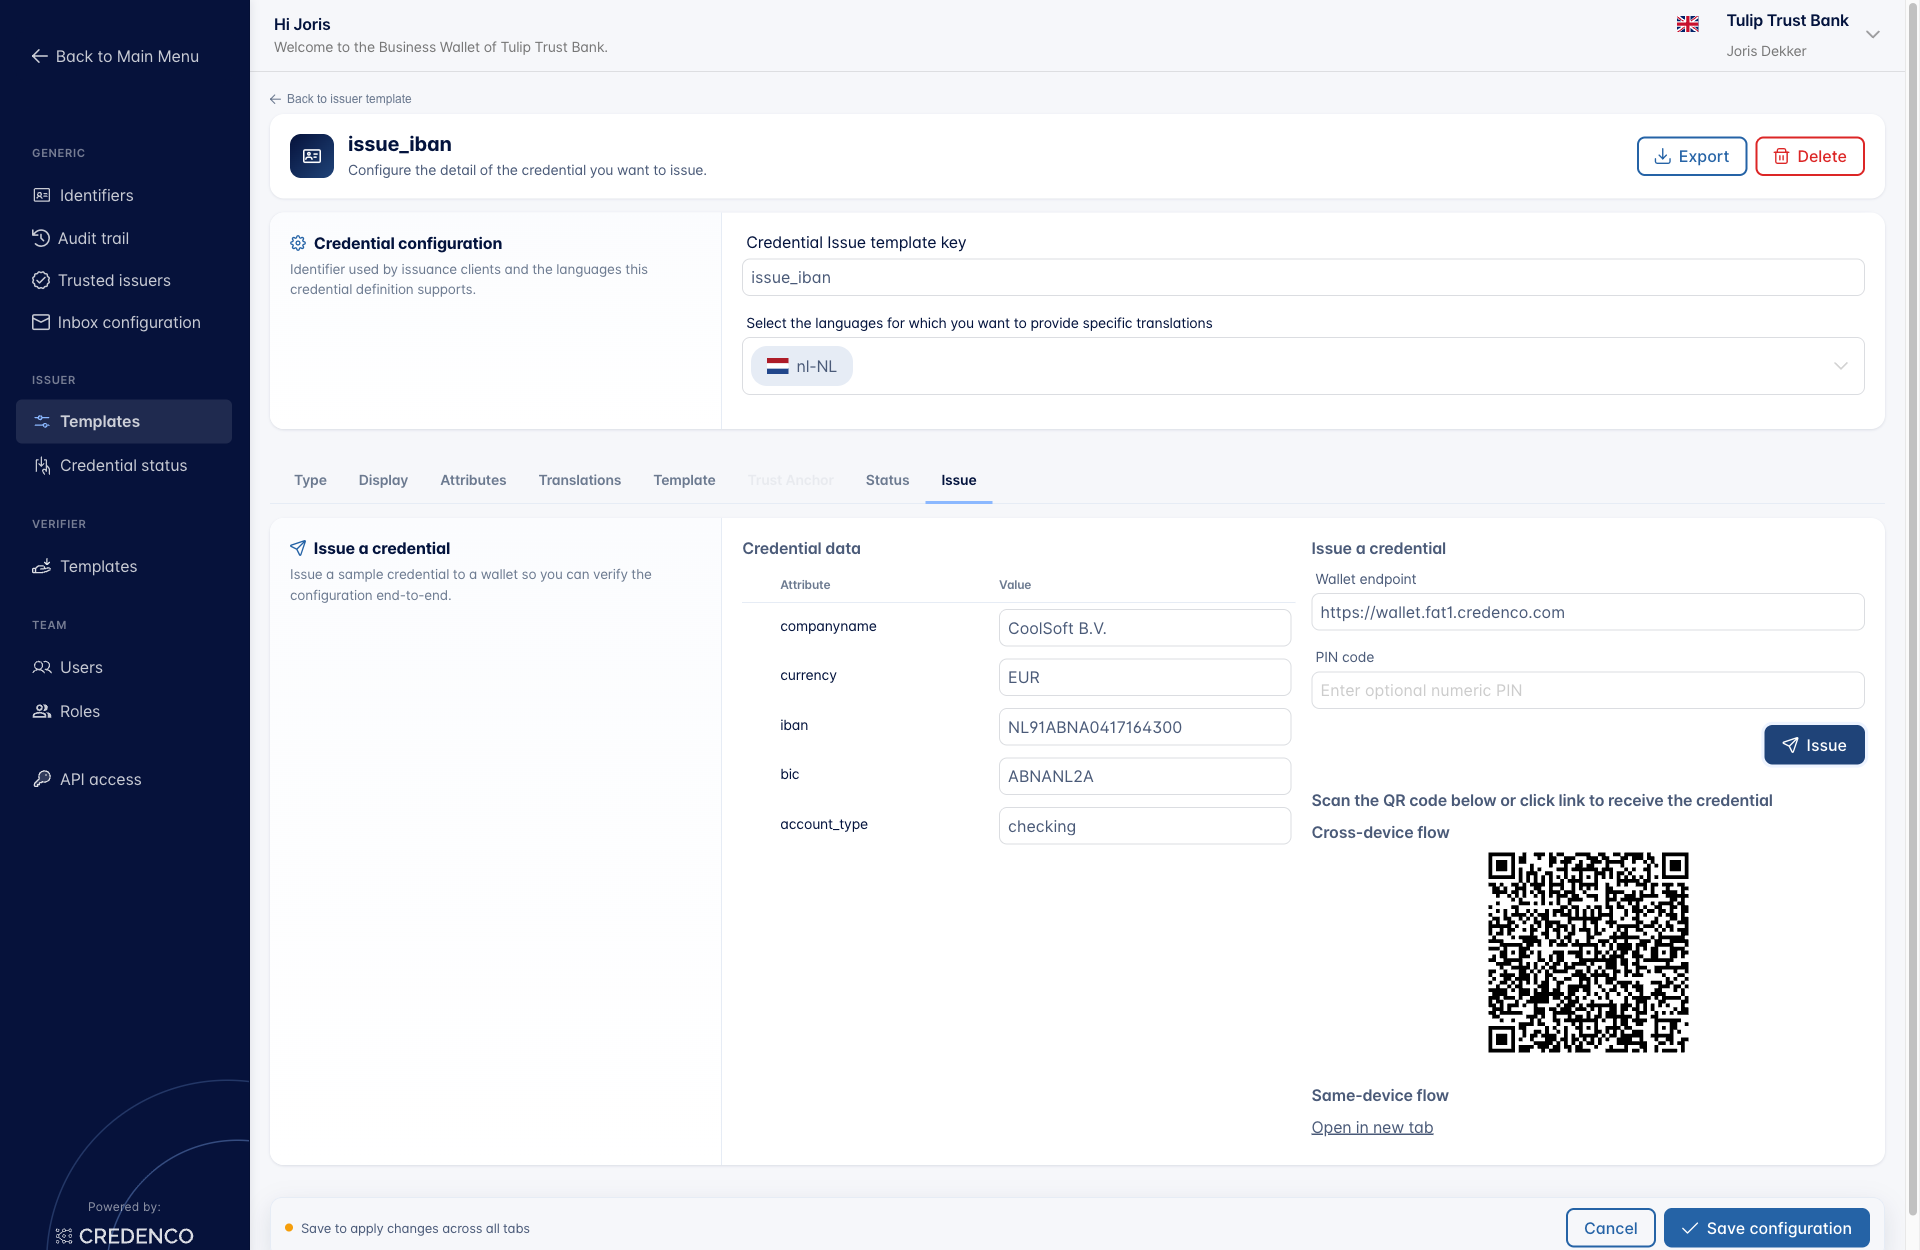The width and height of the screenshot is (1920, 1250).
Task: Click the cross-device QR code
Action: 1588,952
